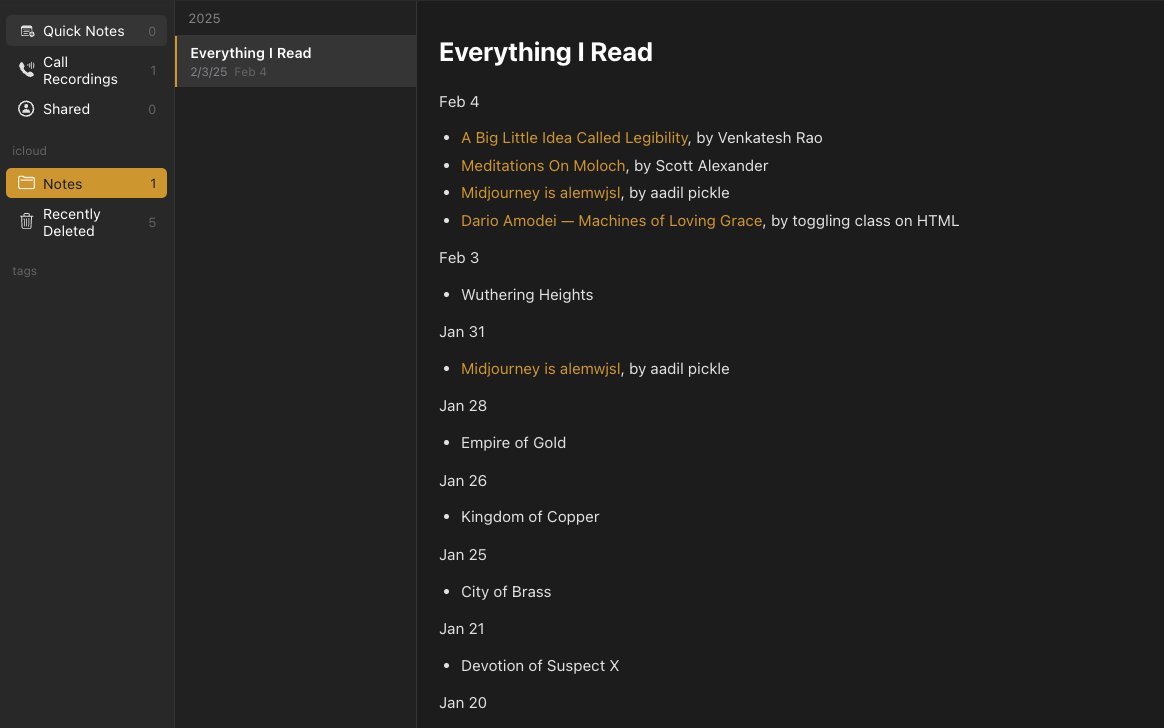Click the text by toggling class on HTML
The height and width of the screenshot is (728, 1164).
point(865,220)
